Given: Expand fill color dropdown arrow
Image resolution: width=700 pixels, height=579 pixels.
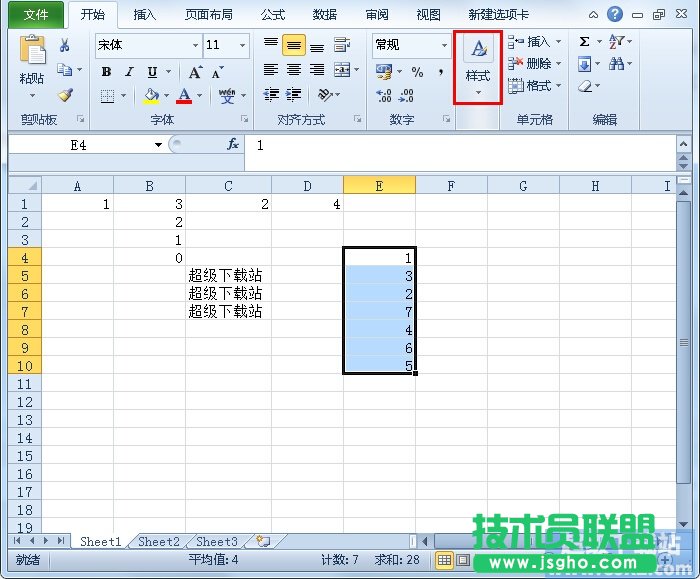Looking at the screenshot, I should click(166, 96).
